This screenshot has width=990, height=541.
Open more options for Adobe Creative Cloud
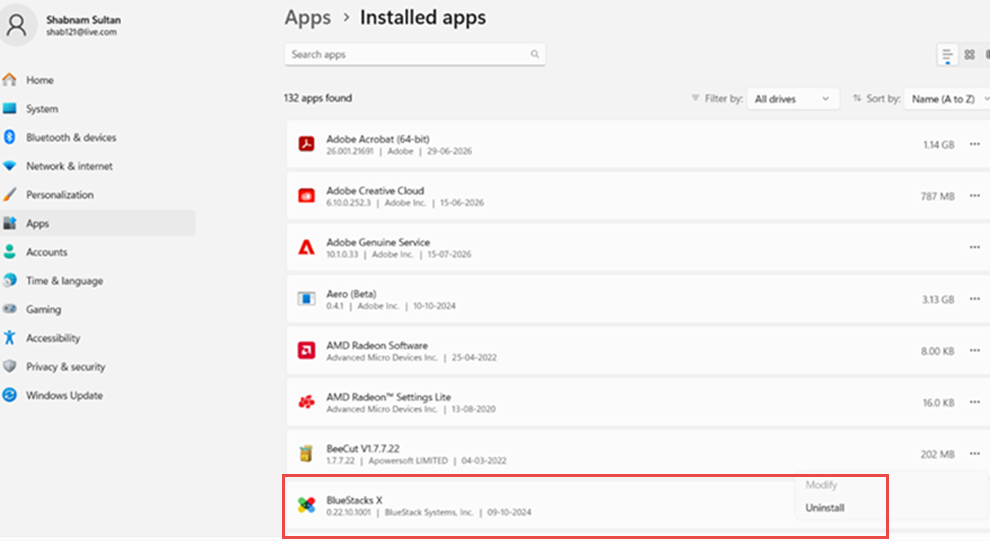click(975, 196)
